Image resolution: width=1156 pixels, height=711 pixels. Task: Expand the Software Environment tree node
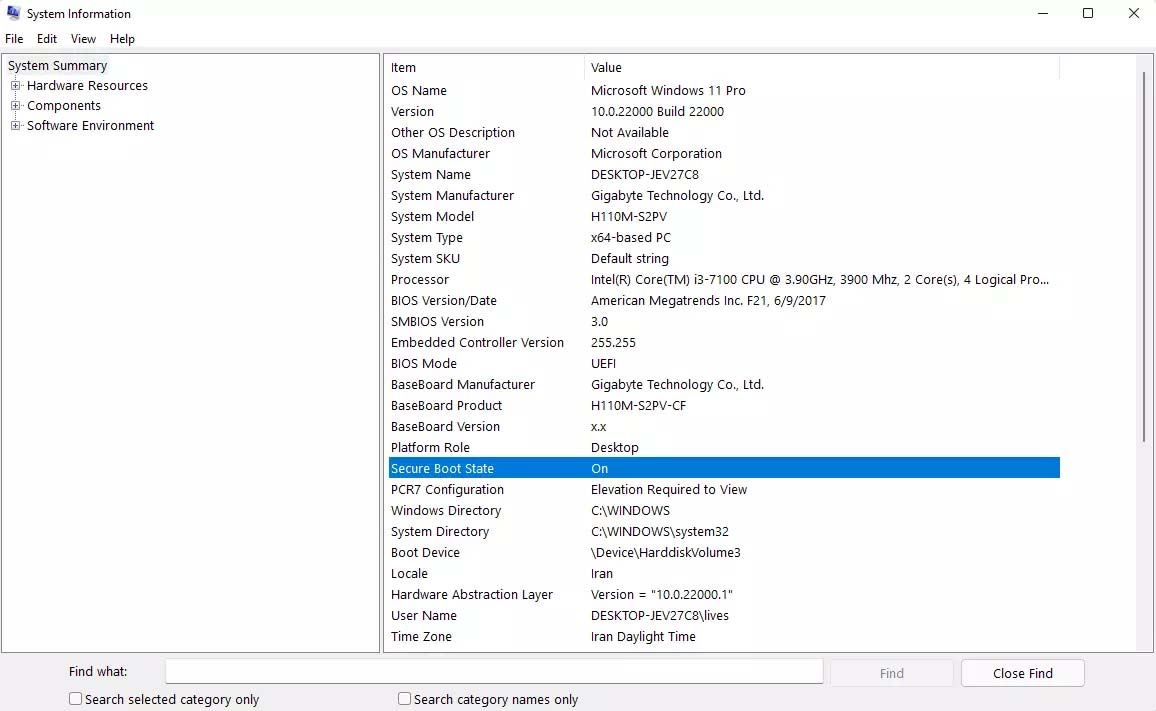(x=16, y=126)
